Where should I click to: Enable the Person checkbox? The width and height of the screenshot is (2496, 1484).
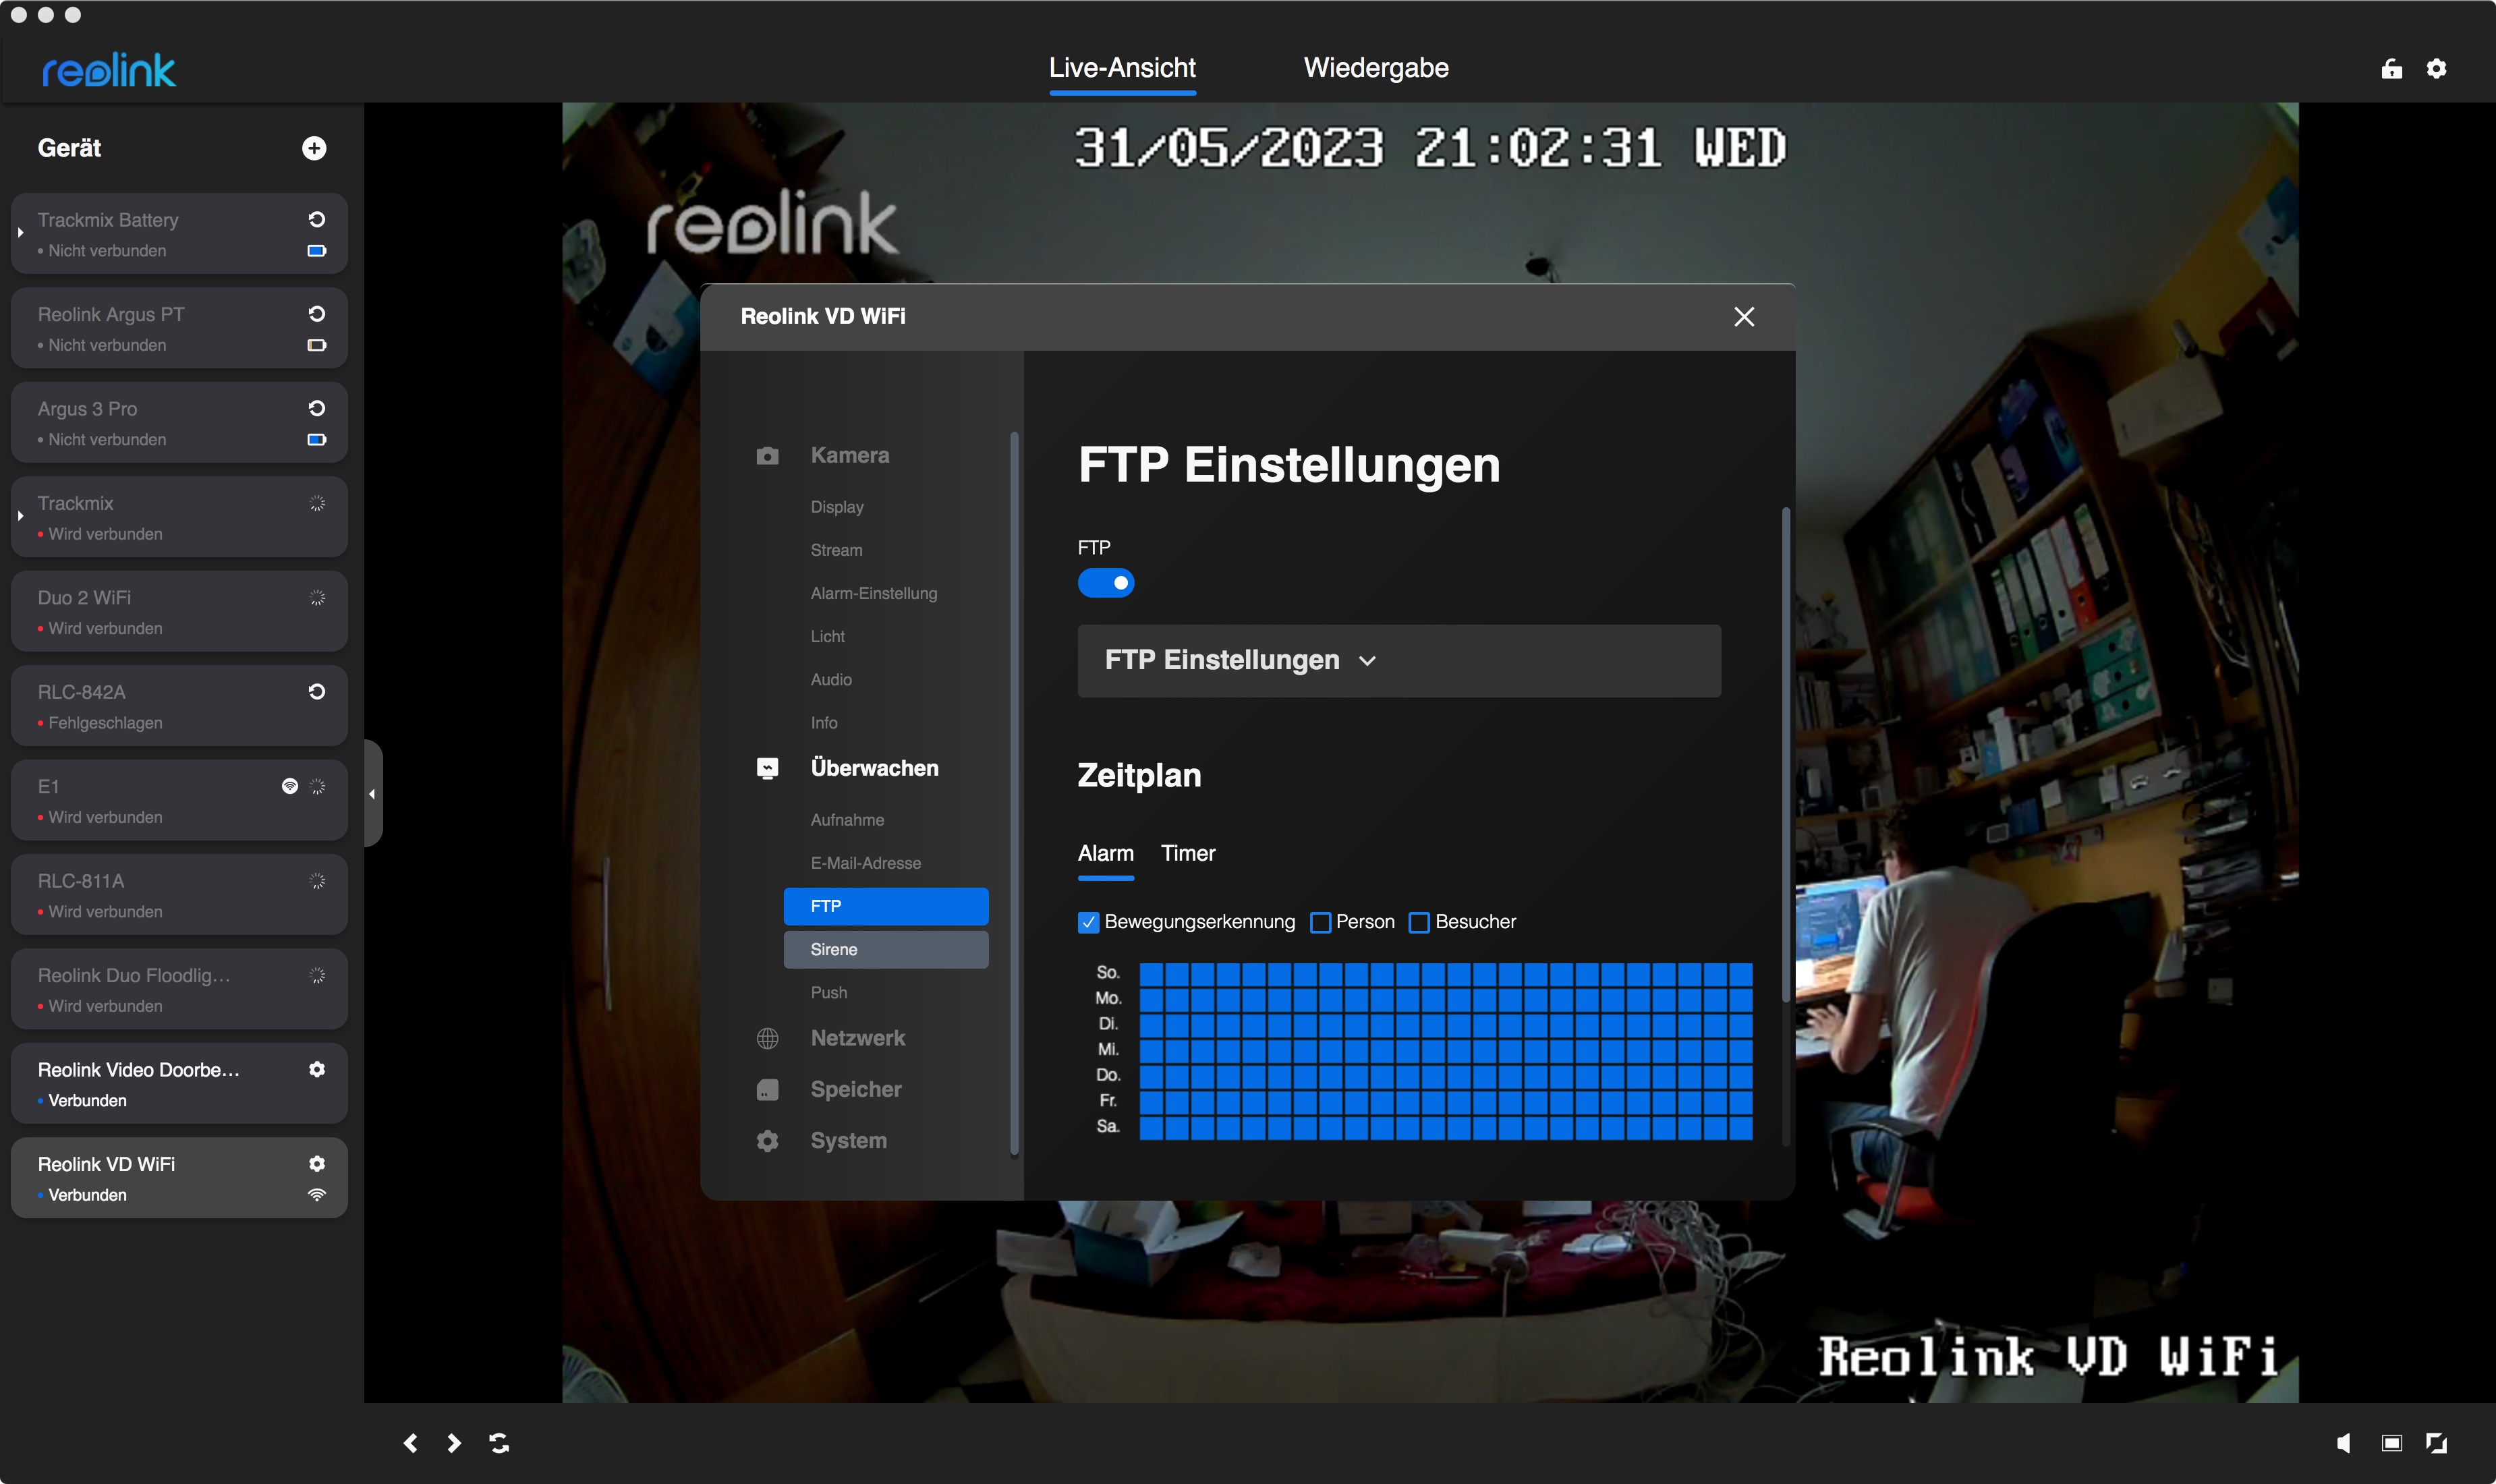(1320, 922)
